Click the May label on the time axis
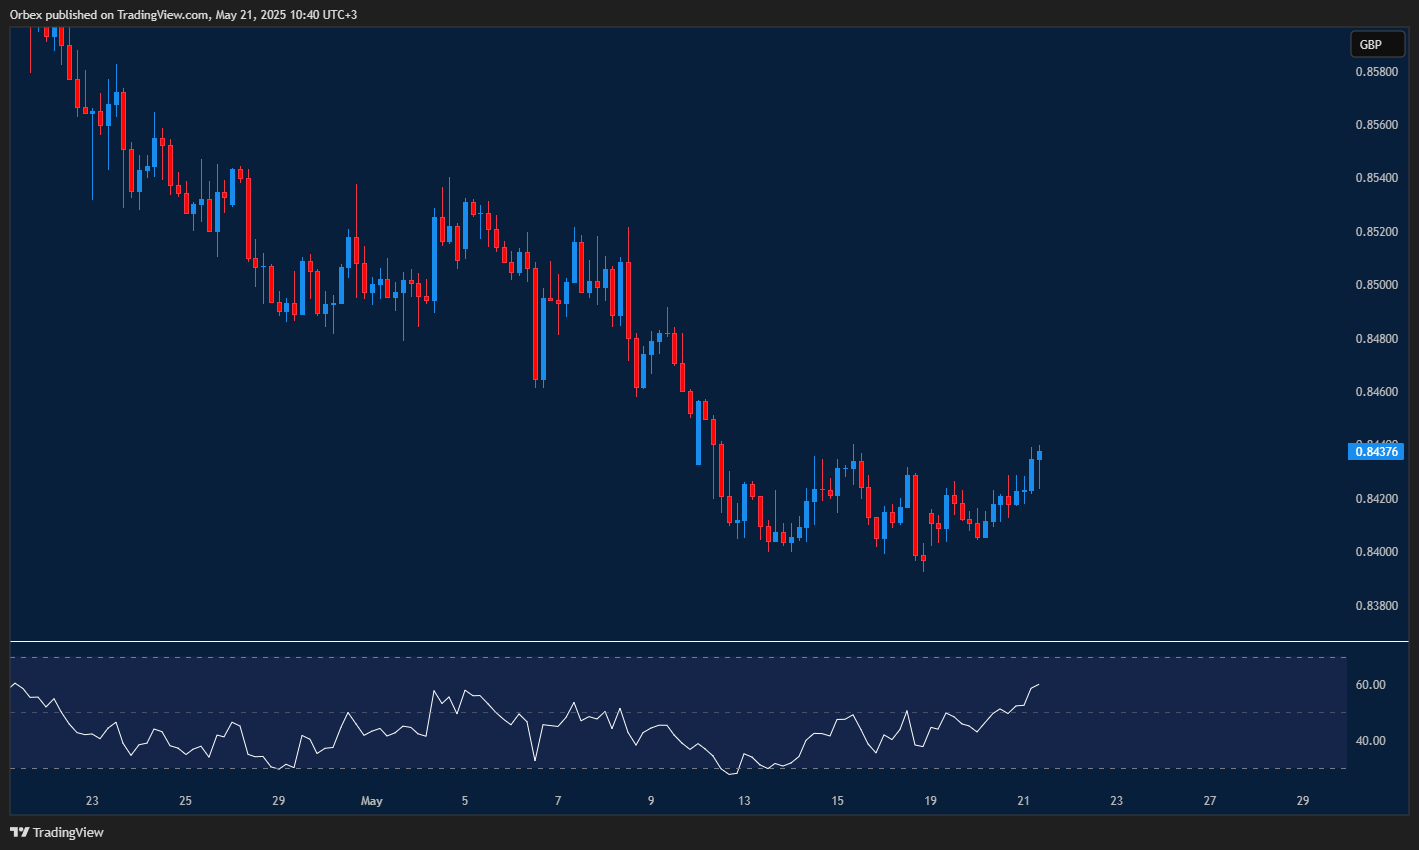 371,800
